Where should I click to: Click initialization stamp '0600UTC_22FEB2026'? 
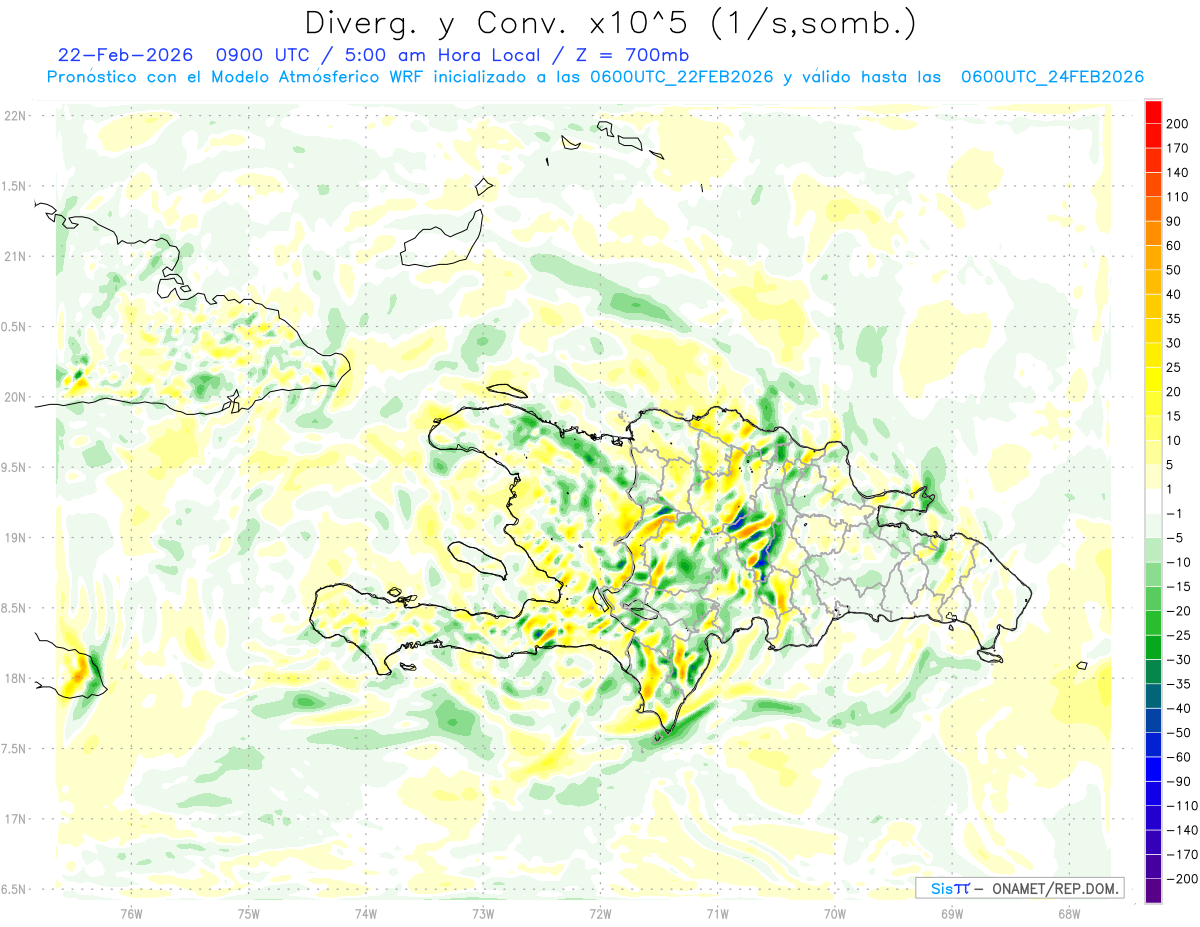pos(681,77)
